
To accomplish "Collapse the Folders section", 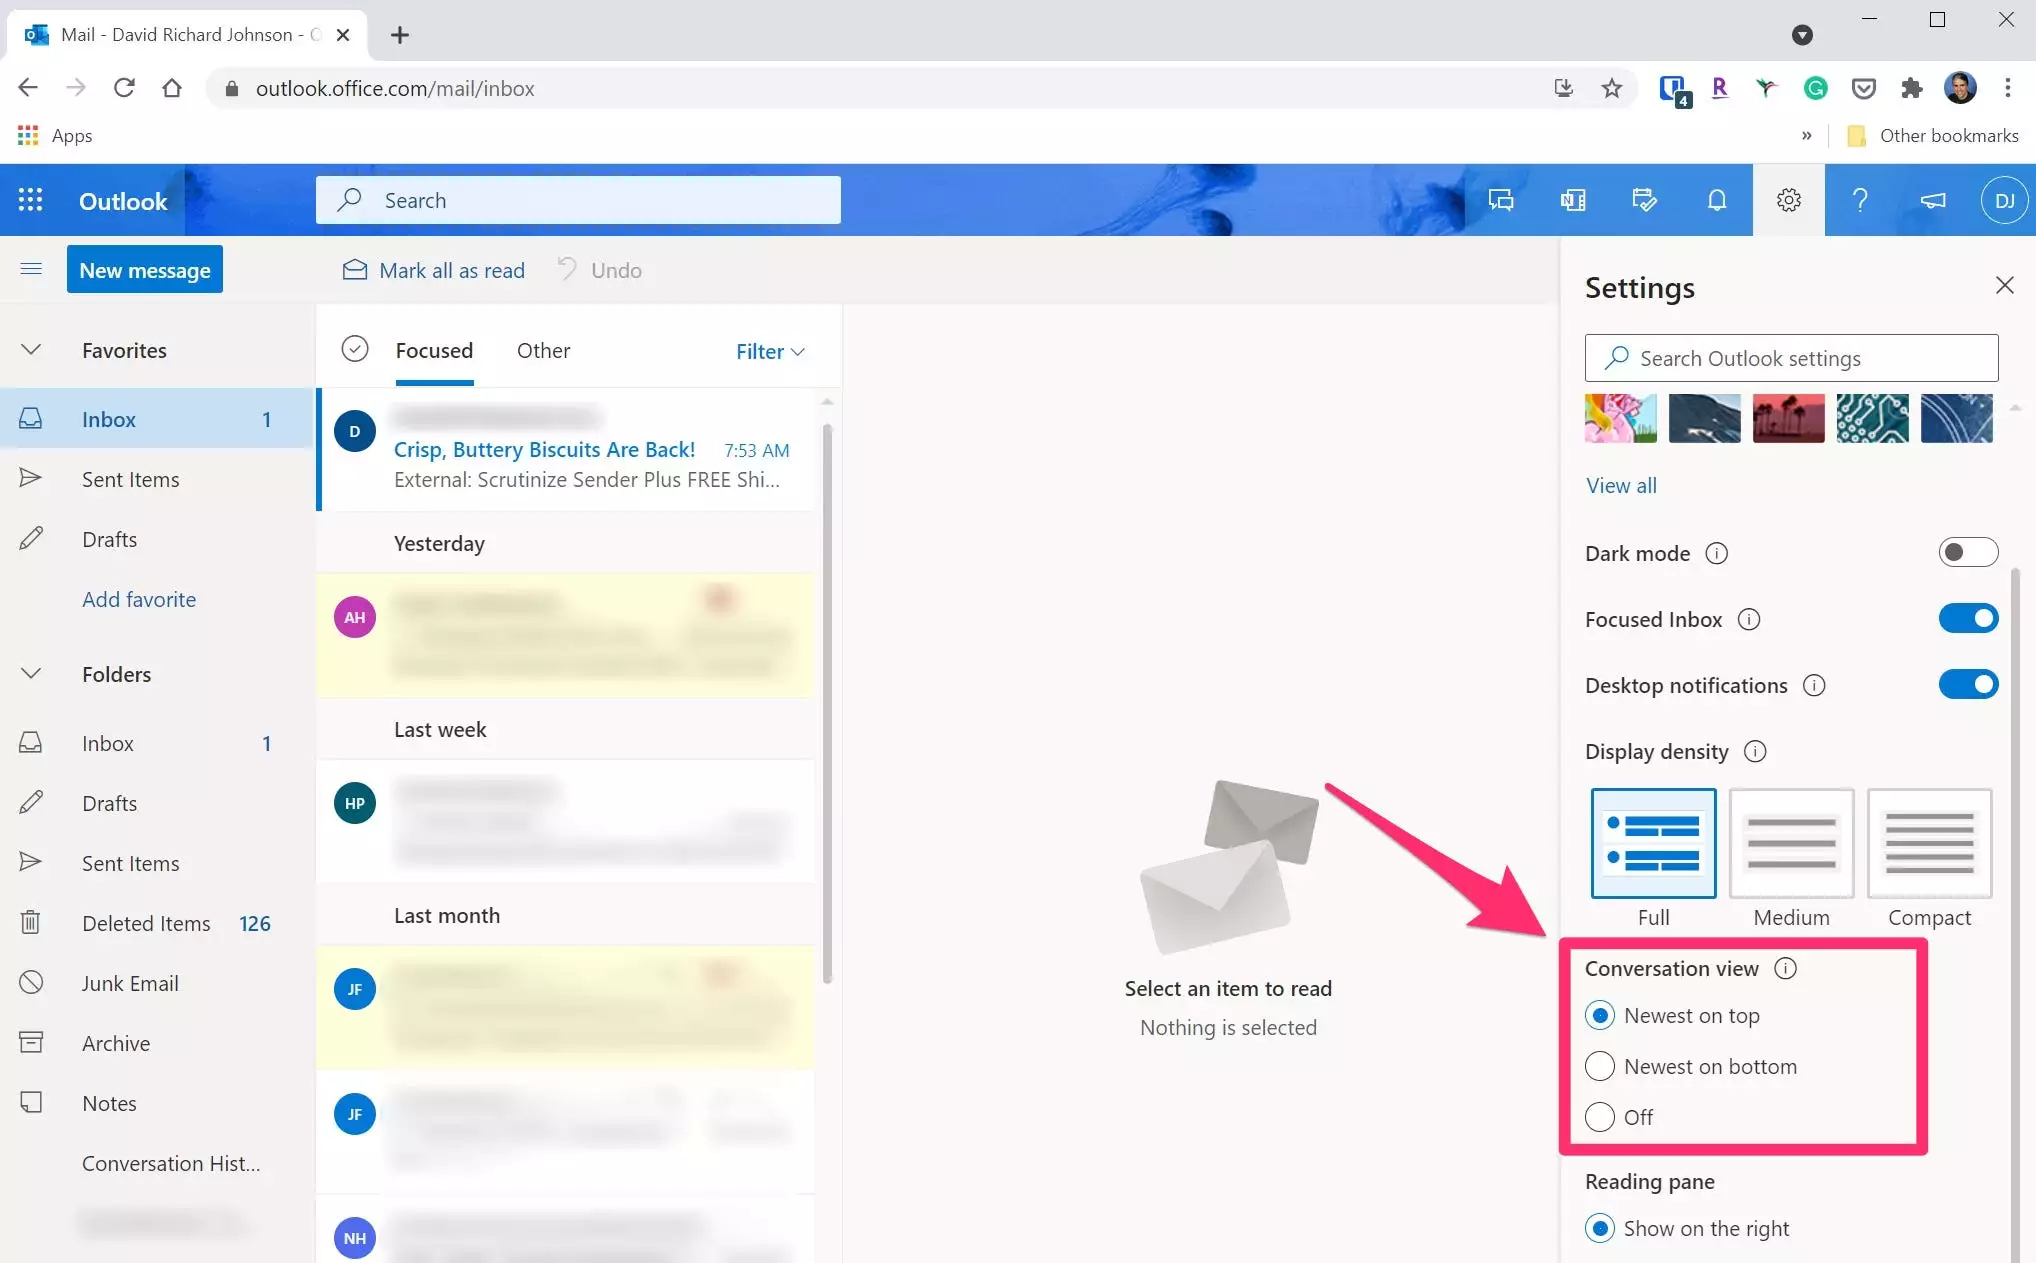I will (x=31, y=674).
